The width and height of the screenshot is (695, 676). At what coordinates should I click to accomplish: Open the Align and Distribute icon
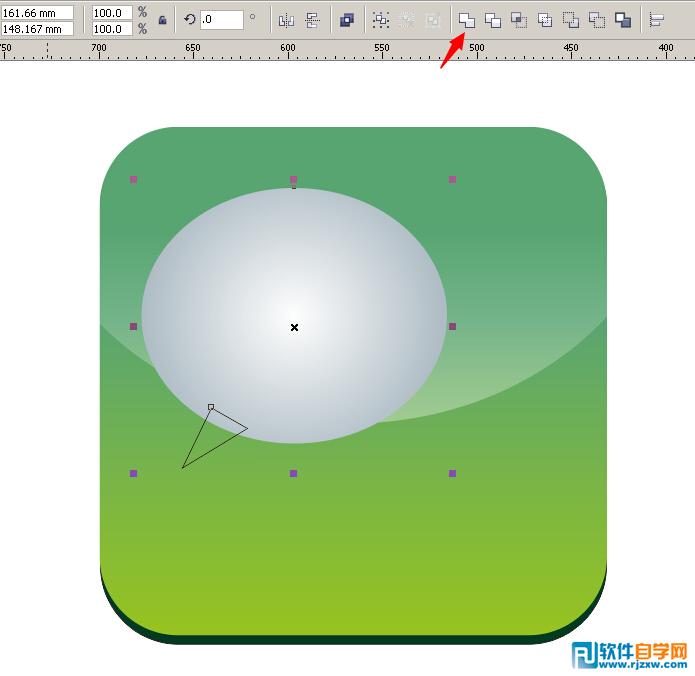656,20
